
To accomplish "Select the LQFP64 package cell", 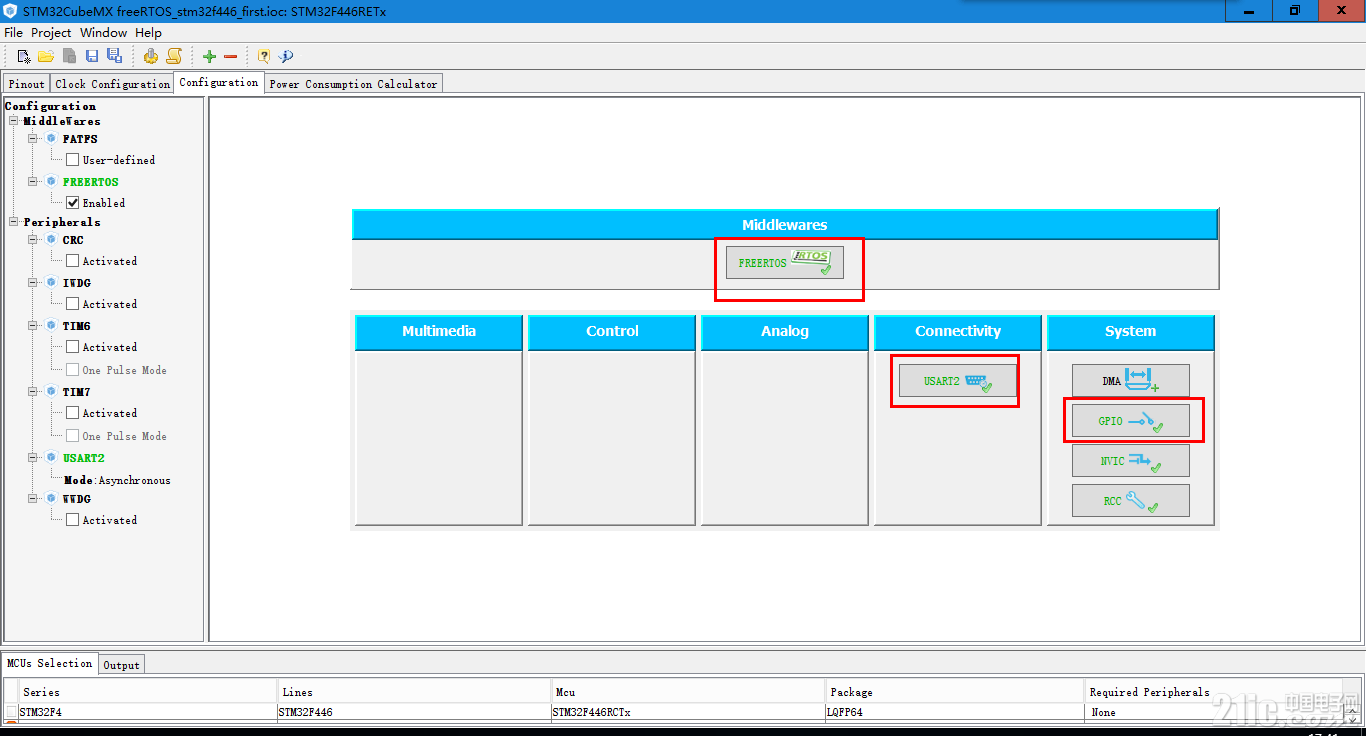I will (x=956, y=712).
